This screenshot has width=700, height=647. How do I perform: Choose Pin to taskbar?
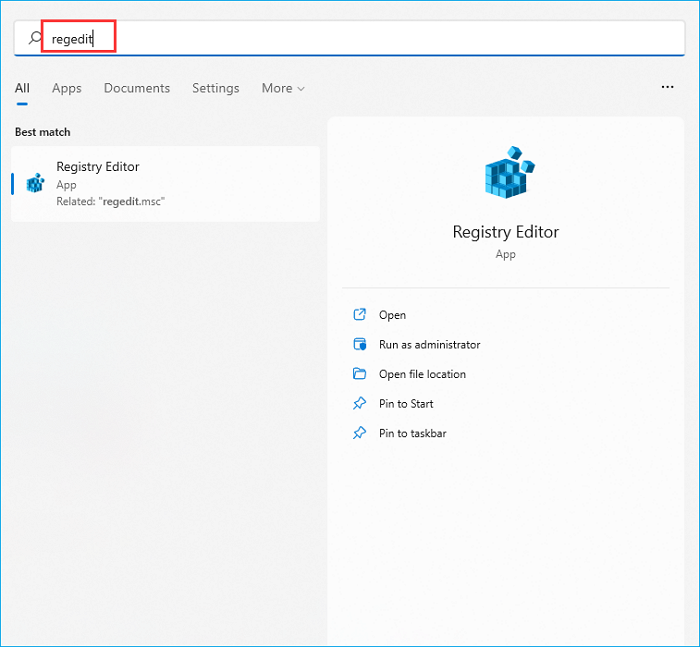[x=412, y=433]
